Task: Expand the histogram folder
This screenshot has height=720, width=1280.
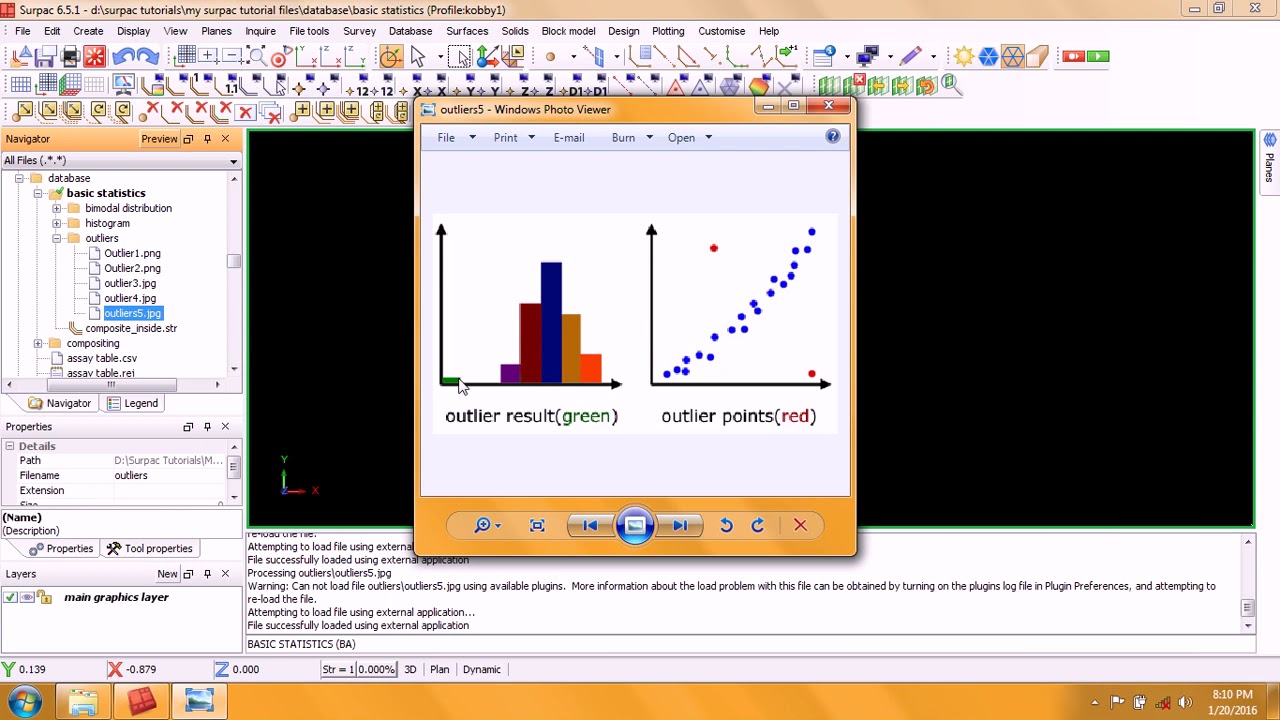Action: (57, 223)
